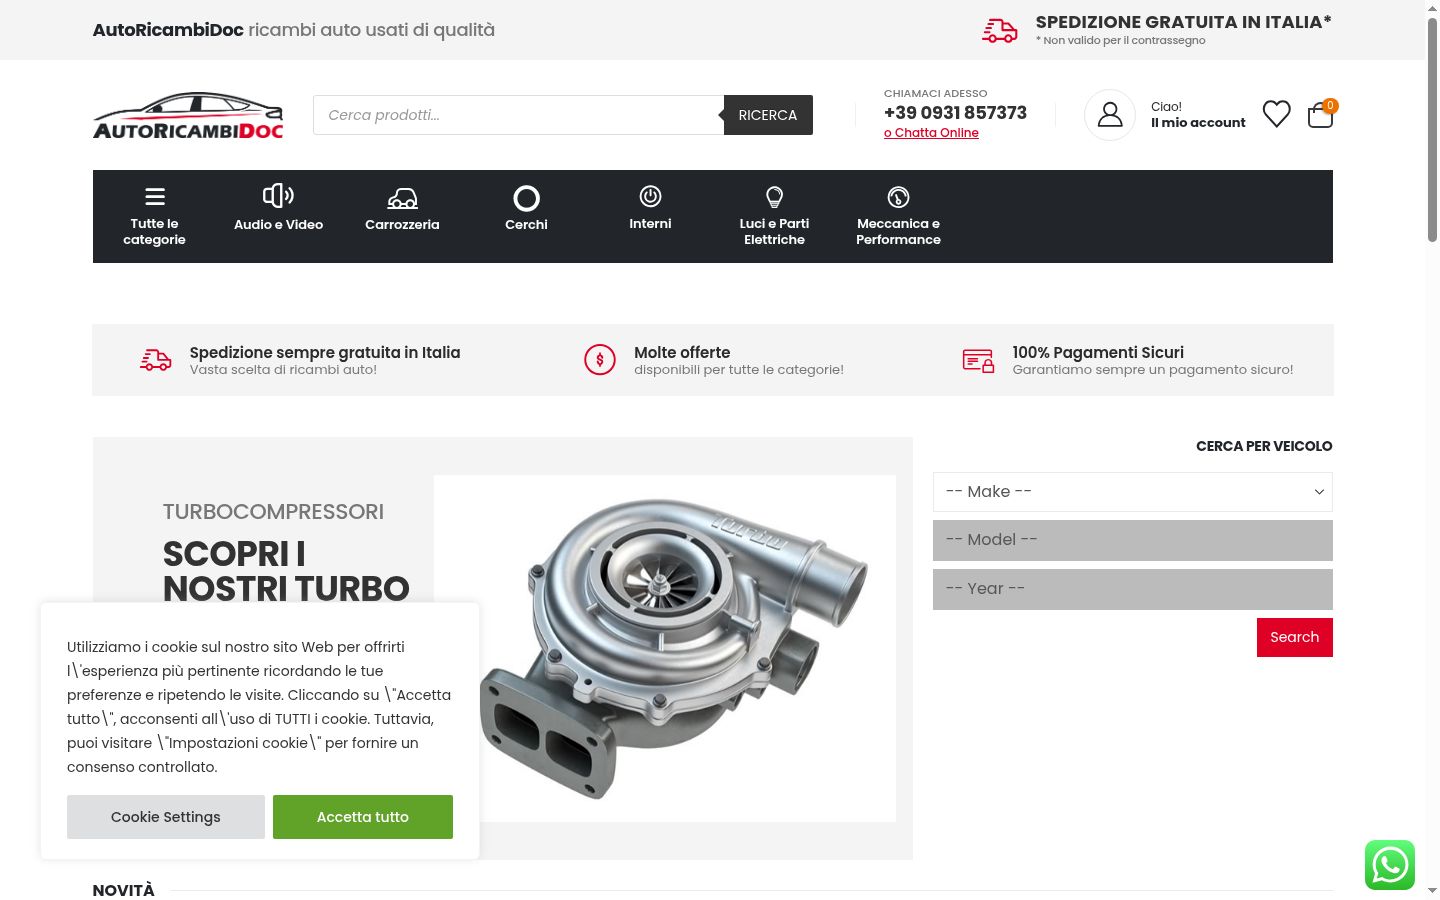Click the delivery truck icon beside Spedizione Gratuita
Viewport: 1440px width, 900px height.
click(999, 31)
